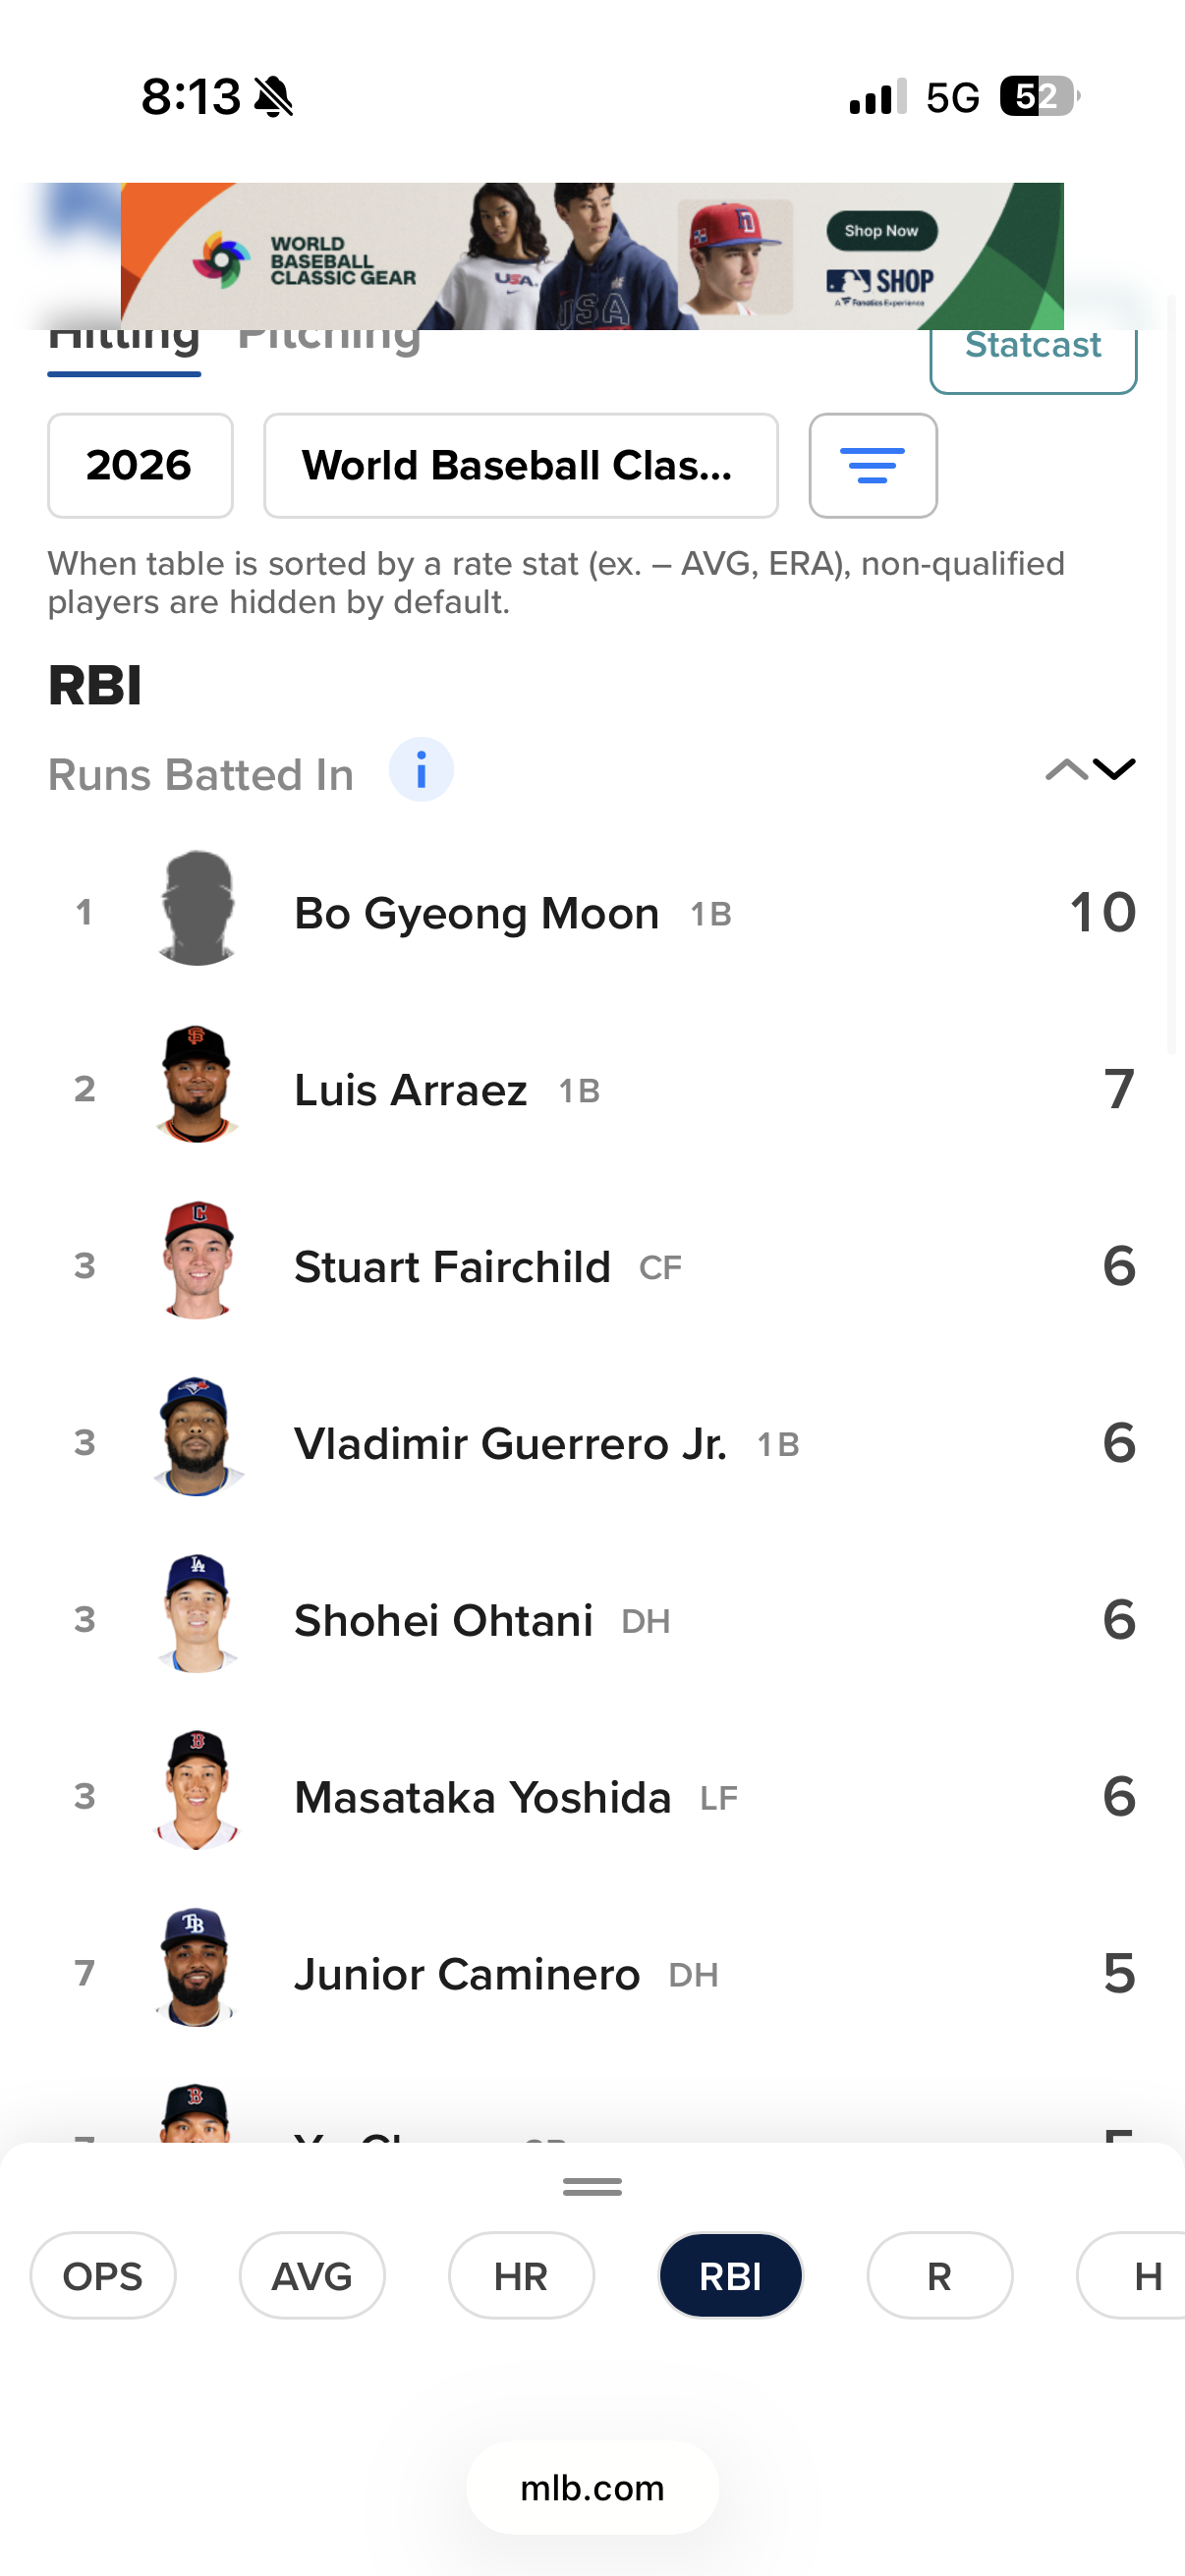Tap the drag handle on stat bar
This screenshot has height=2576, width=1185.
tap(592, 2187)
